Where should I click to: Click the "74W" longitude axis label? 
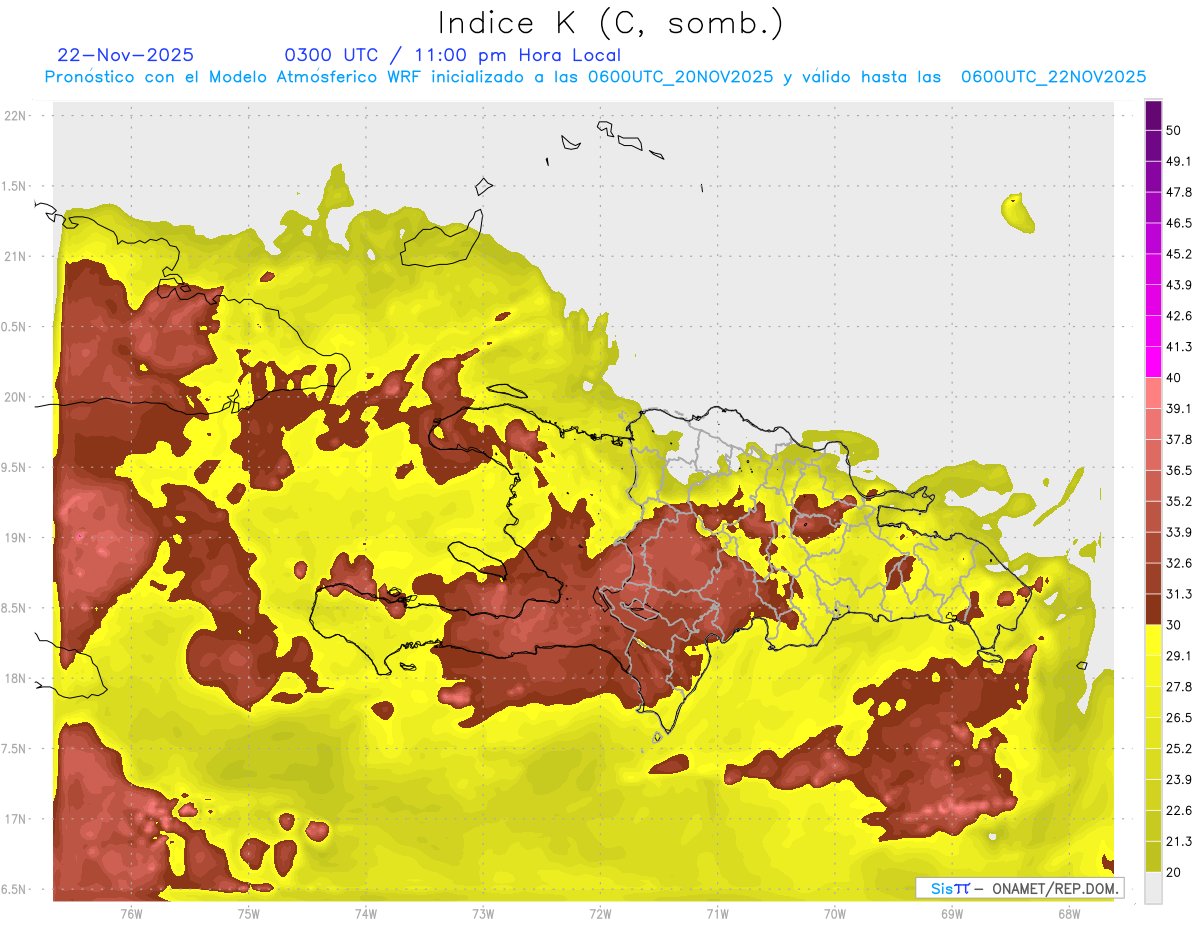coord(366,914)
